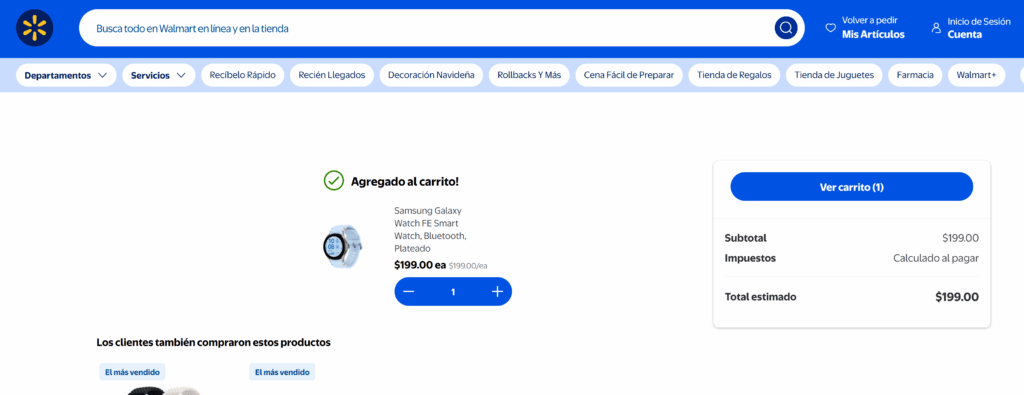Expand the Servicios dropdown
This screenshot has height=395, width=1024.
coord(159,75)
